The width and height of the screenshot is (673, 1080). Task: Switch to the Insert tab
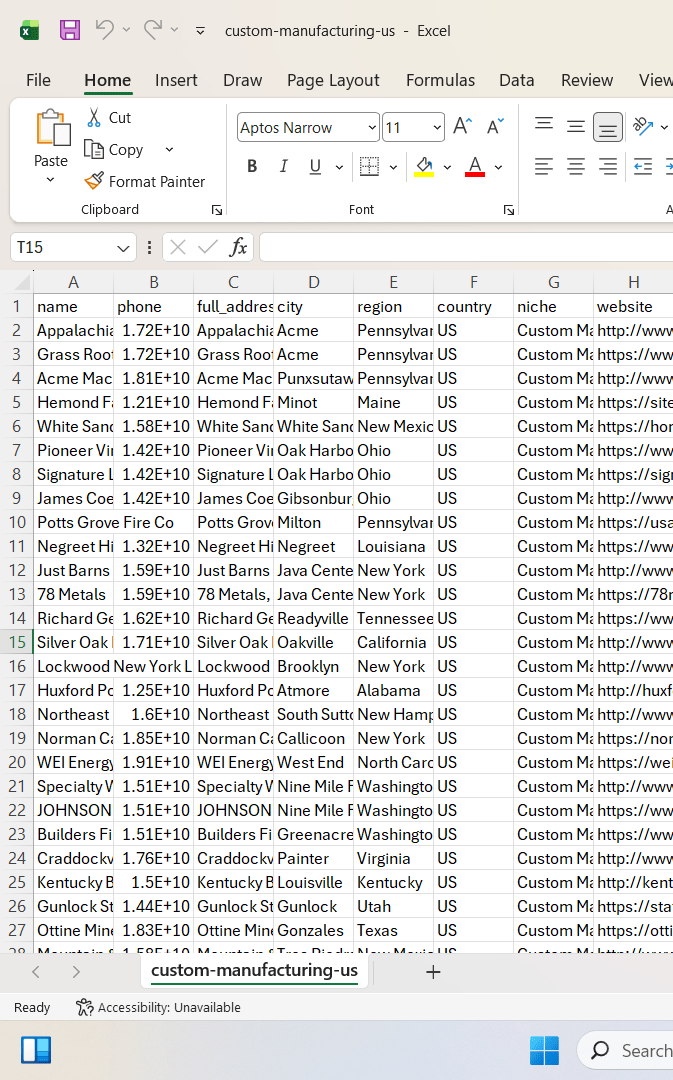click(x=176, y=80)
